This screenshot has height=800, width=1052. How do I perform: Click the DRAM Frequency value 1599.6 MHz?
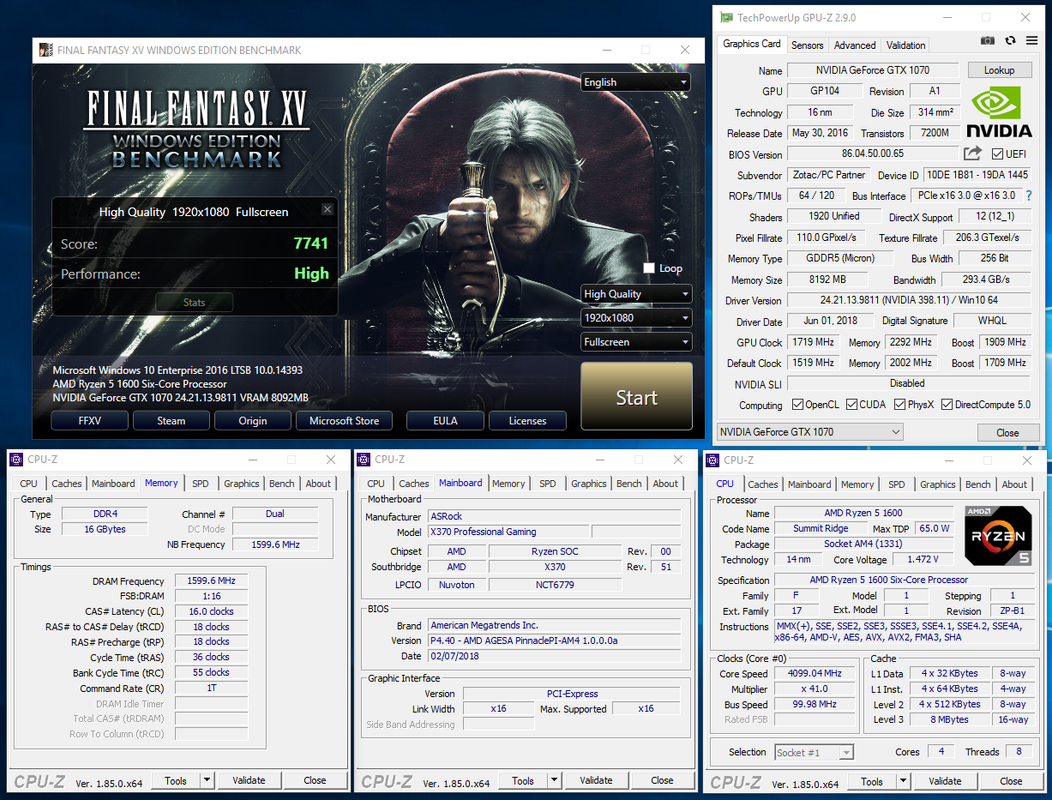(211, 581)
